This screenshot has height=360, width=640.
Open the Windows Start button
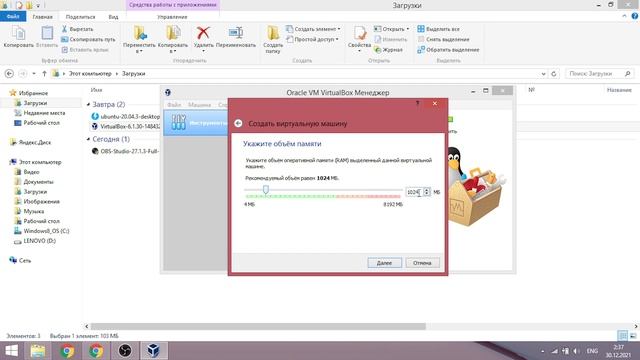[x=11, y=351]
